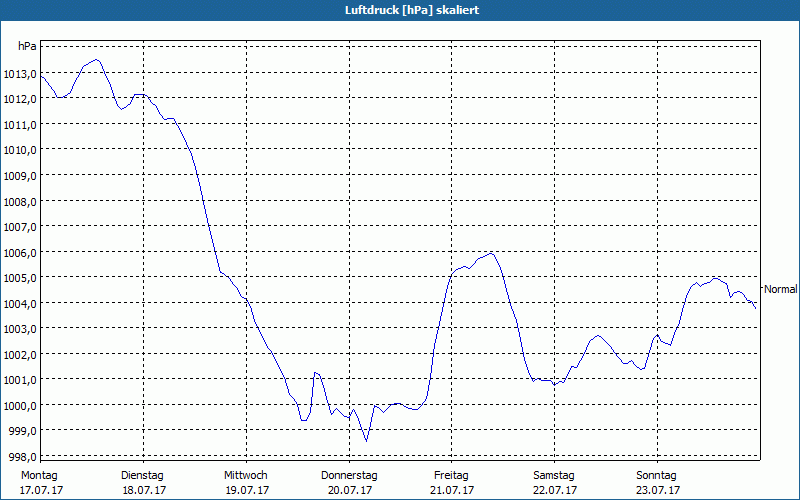This screenshot has width=800, height=500.
Task: Click the 1005,0 y-axis value
Action: (x=20, y=279)
